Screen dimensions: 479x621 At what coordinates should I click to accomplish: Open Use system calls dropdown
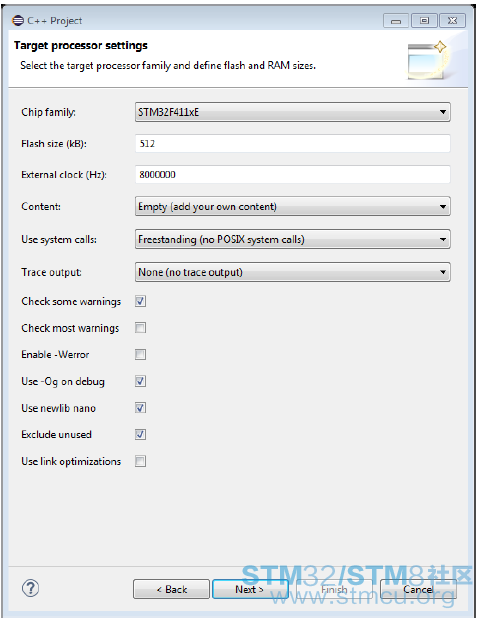(292, 239)
